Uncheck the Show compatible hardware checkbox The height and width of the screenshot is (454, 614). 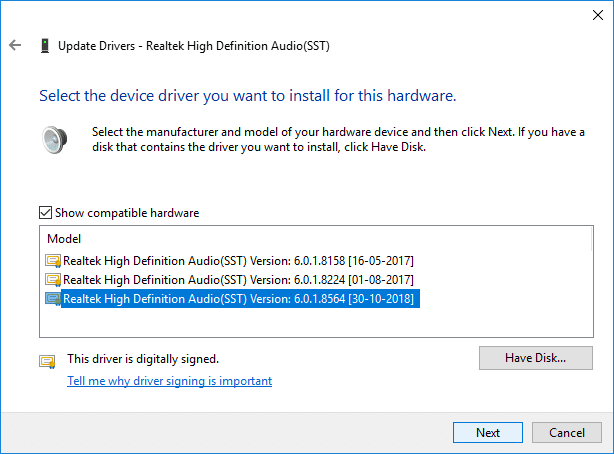tap(45, 213)
